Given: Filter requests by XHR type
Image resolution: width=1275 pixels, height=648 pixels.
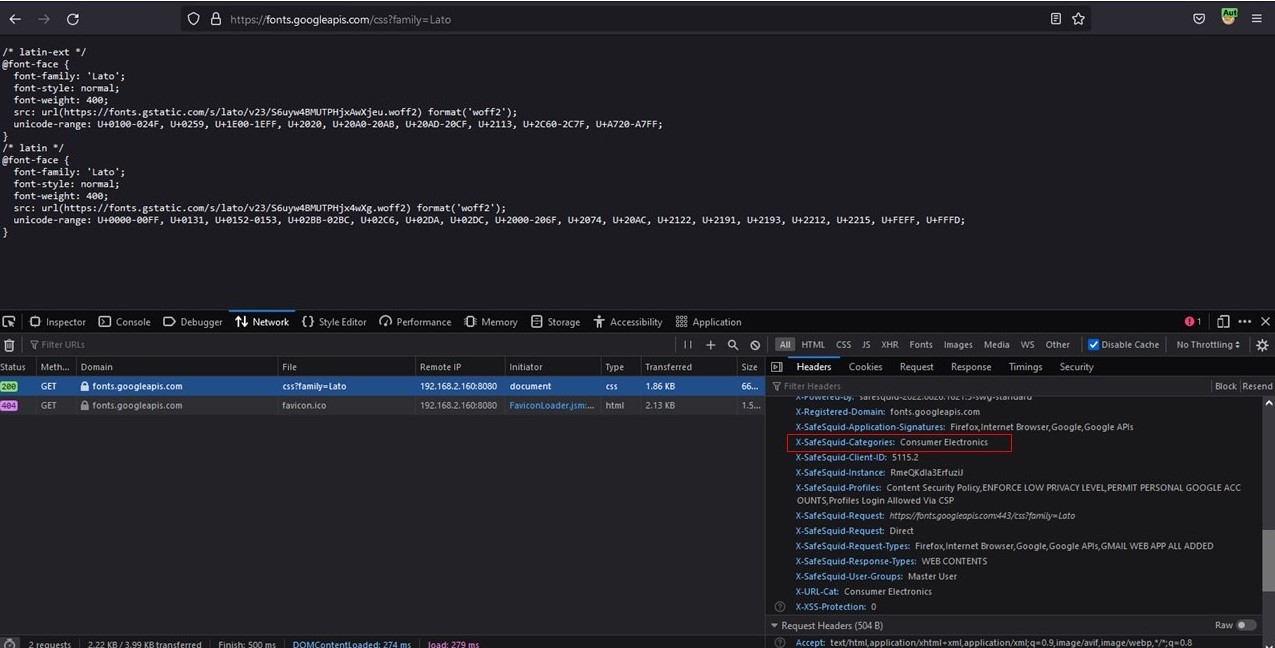Looking at the screenshot, I should tap(890, 345).
